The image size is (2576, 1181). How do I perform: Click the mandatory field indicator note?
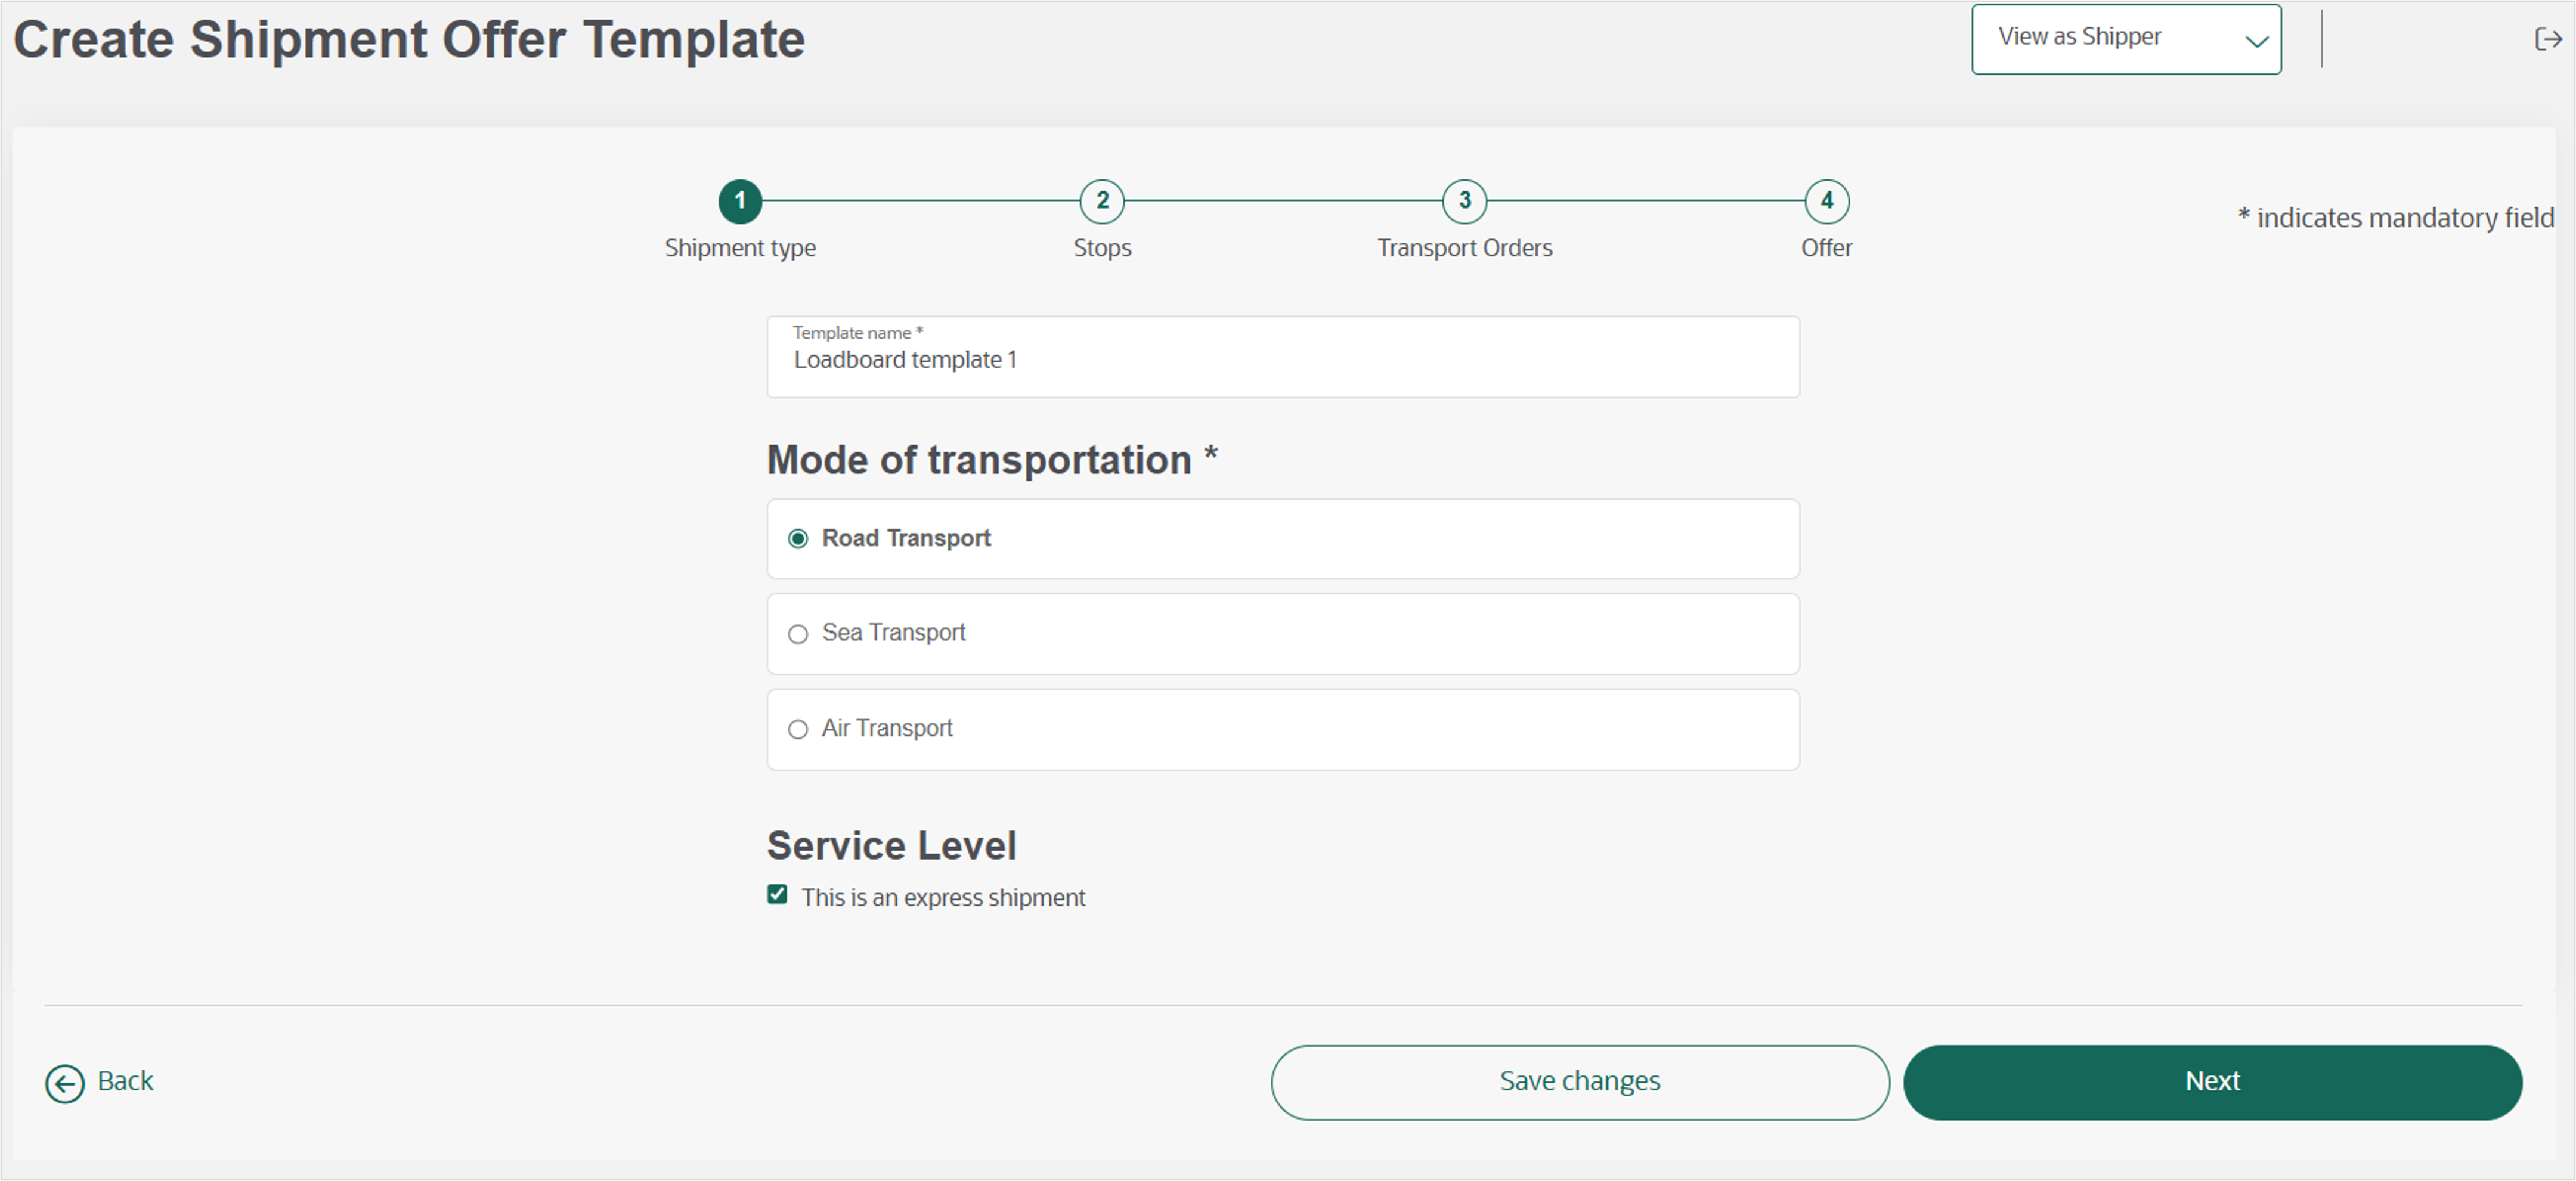2395,218
